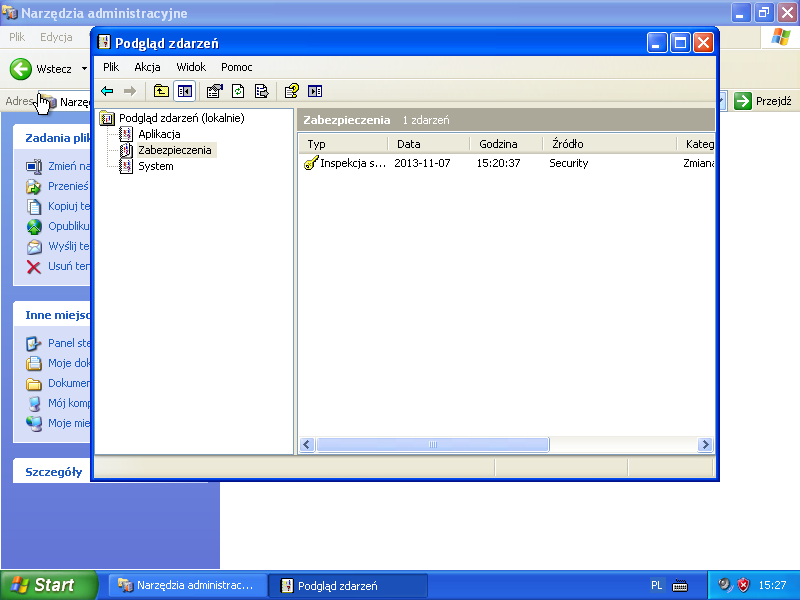The width and height of the screenshot is (800, 600).
Task: Click the horizontal scrollbar right arrow
Action: click(x=705, y=445)
